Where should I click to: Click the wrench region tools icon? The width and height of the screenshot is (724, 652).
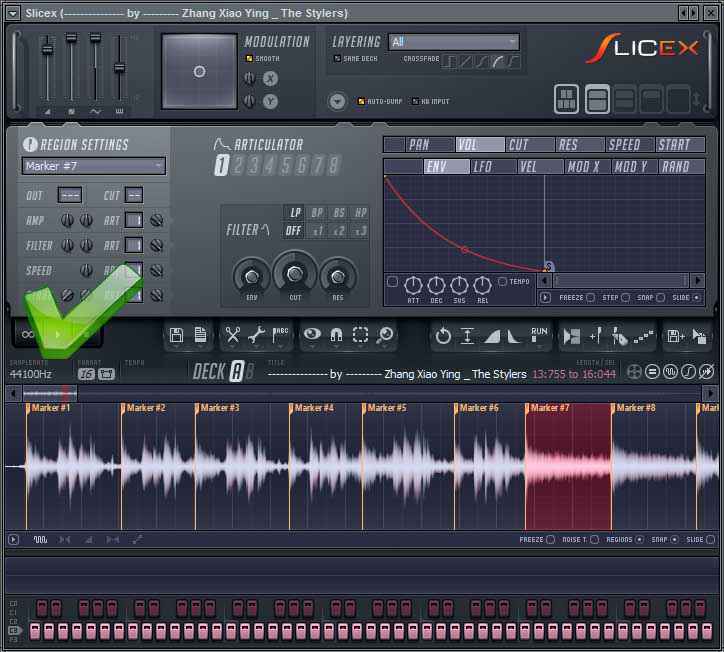pyautogui.click(x=256, y=336)
